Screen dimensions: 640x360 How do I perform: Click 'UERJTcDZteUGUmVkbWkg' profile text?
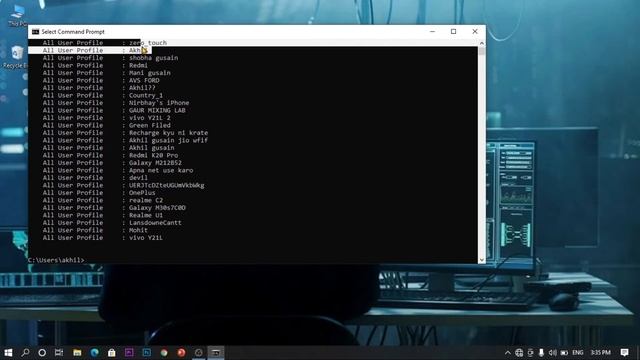tap(167, 185)
